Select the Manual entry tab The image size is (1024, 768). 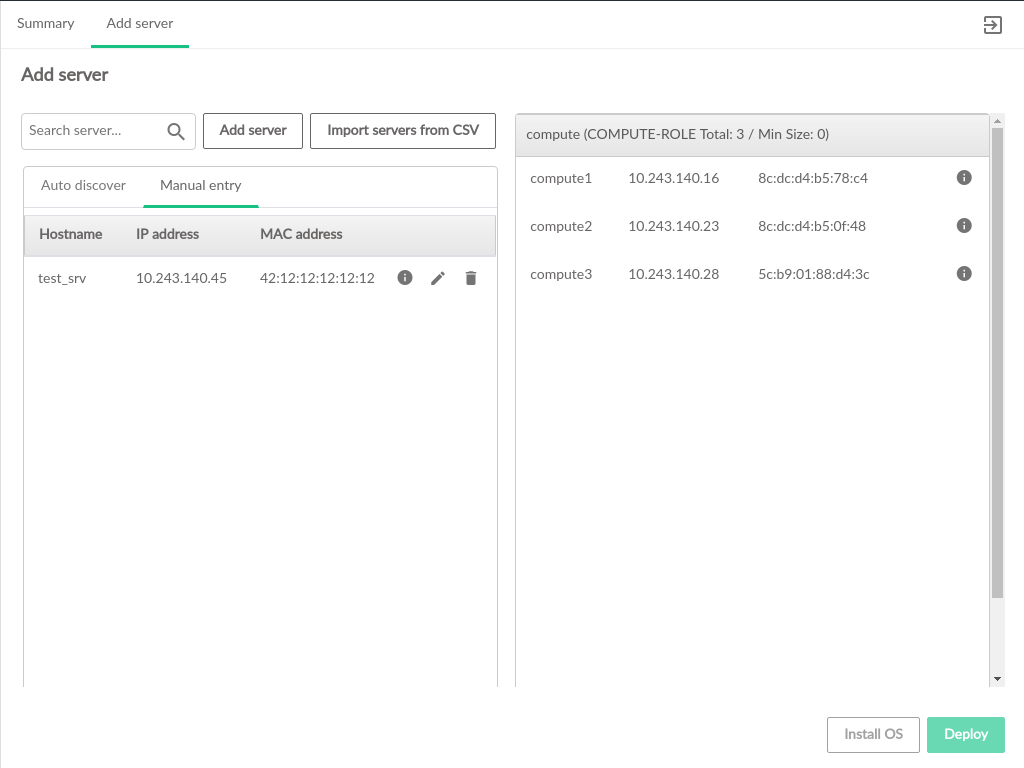pos(201,186)
